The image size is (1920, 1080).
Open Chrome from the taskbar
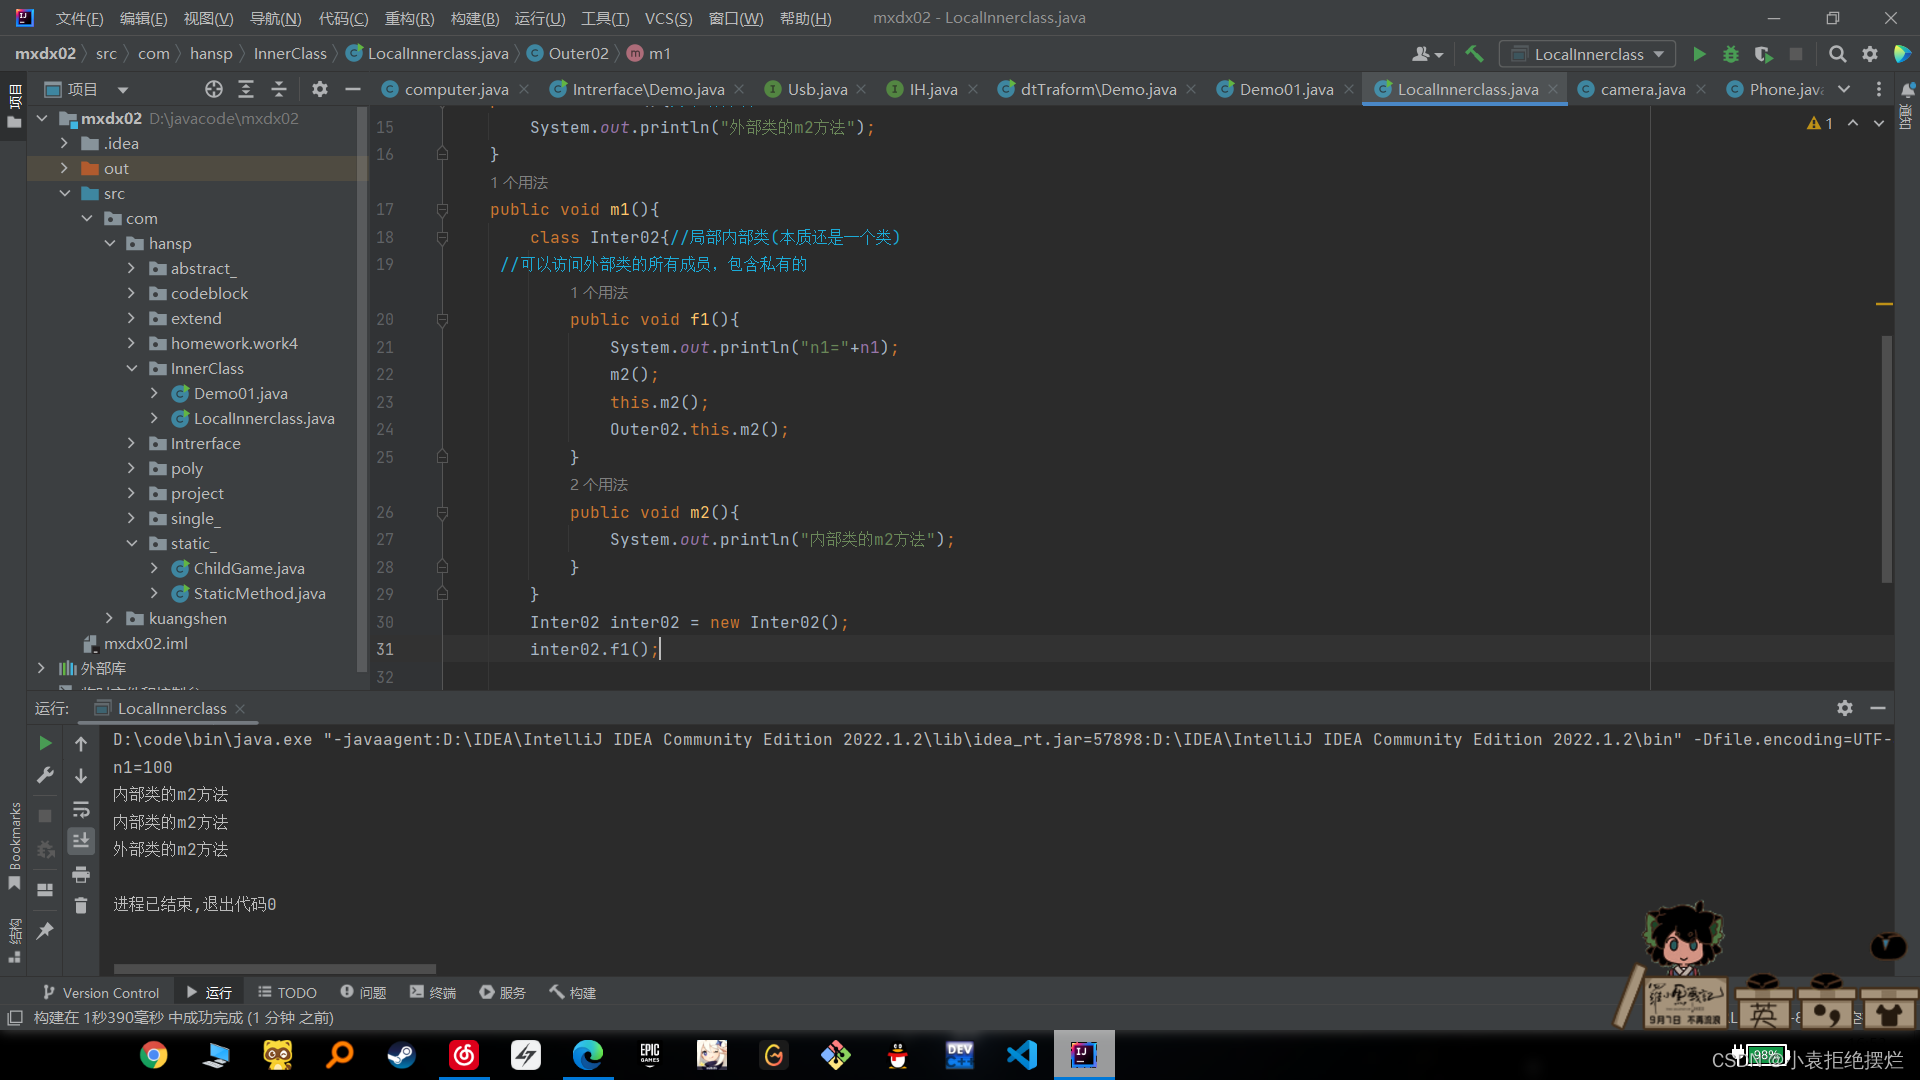click(x=153, y=1055)
